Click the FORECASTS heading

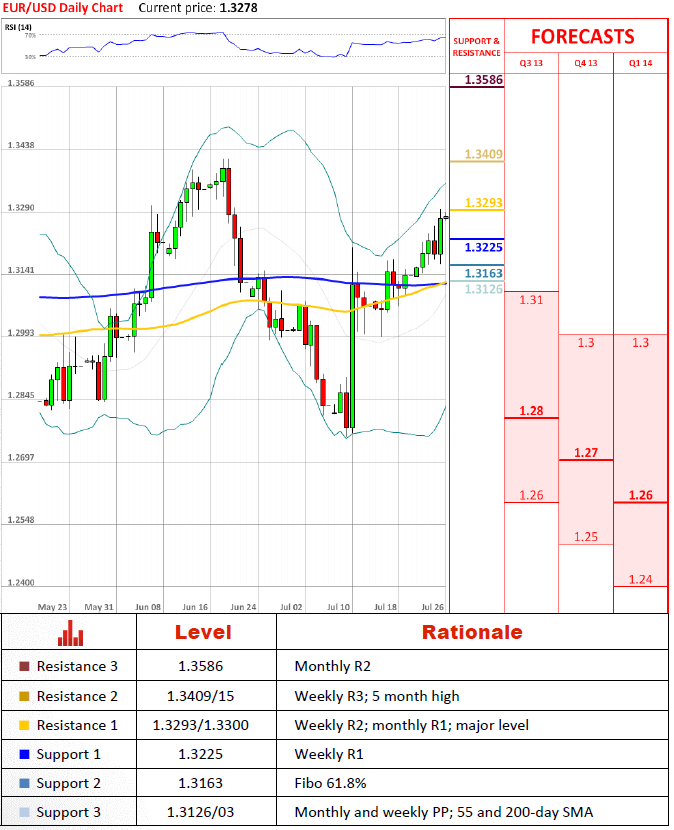point(582,37)
